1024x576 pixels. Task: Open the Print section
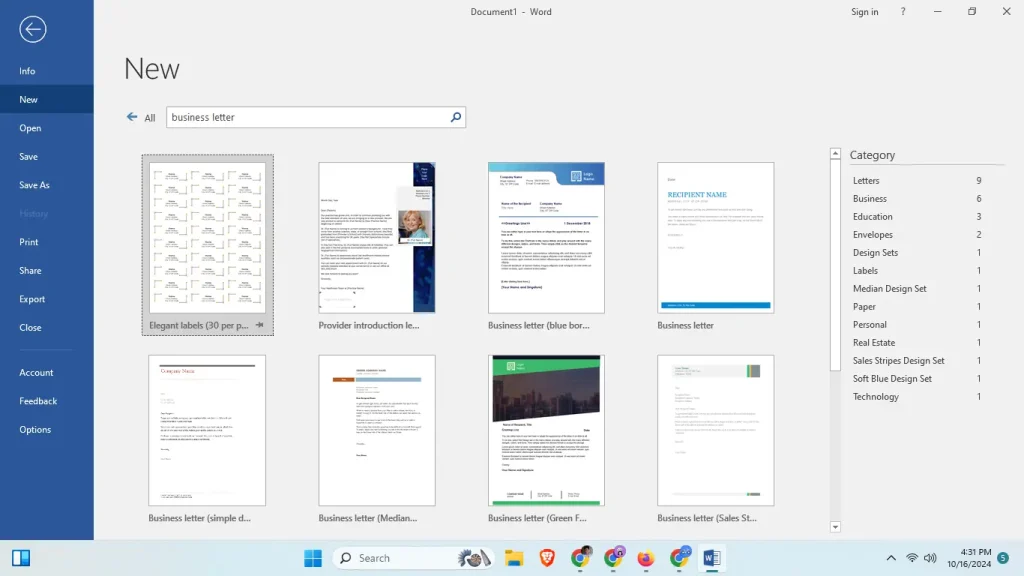pyautogui.click(x=30, y=242)
